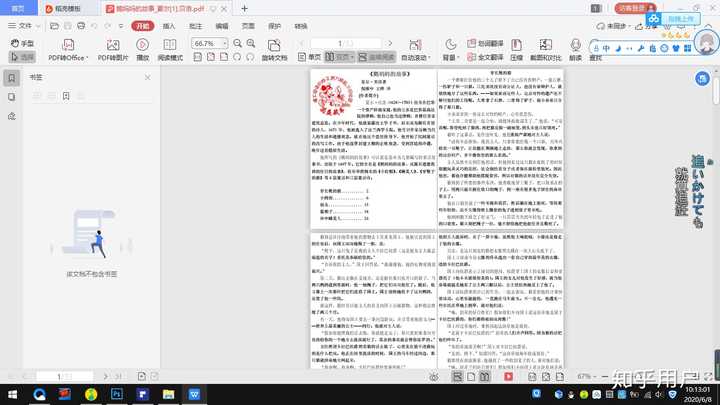This screenshot has width=720, height=405.
Task: Open the 插入 ribbon tab
Action: [169, 26]
